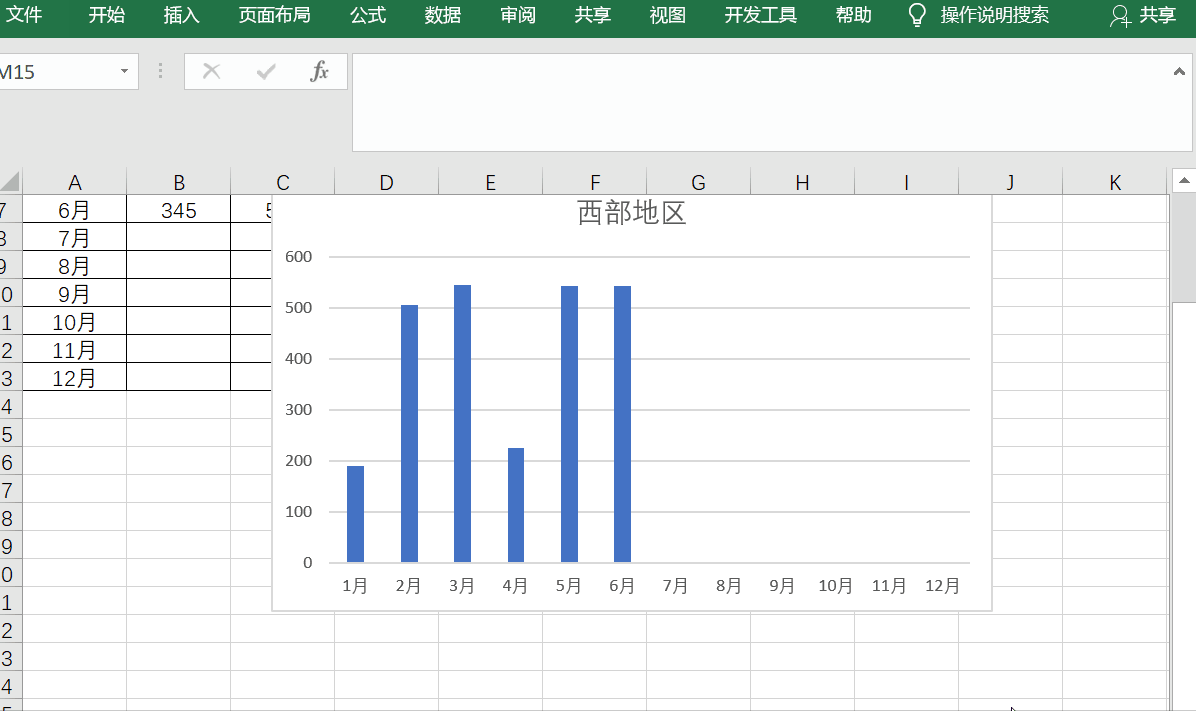1196x711 pixels.
Task: Switch to the 公式 ribbon tab
Action: click(368, 15)
